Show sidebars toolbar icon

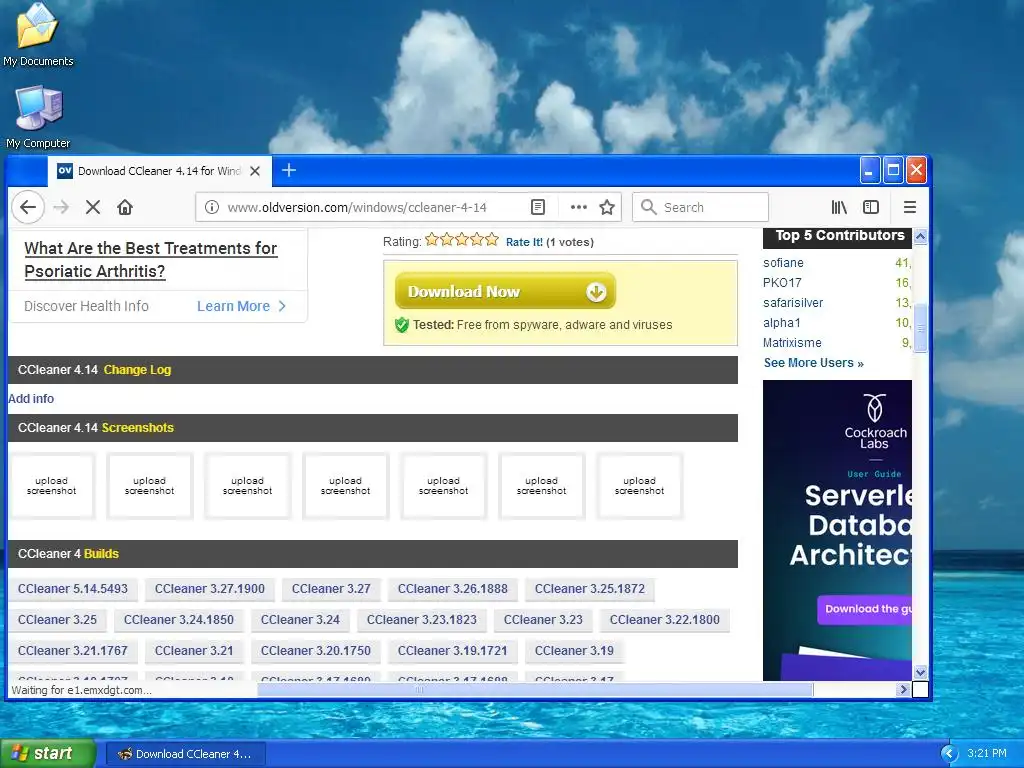pyautogui.click(x=871, y=207)
